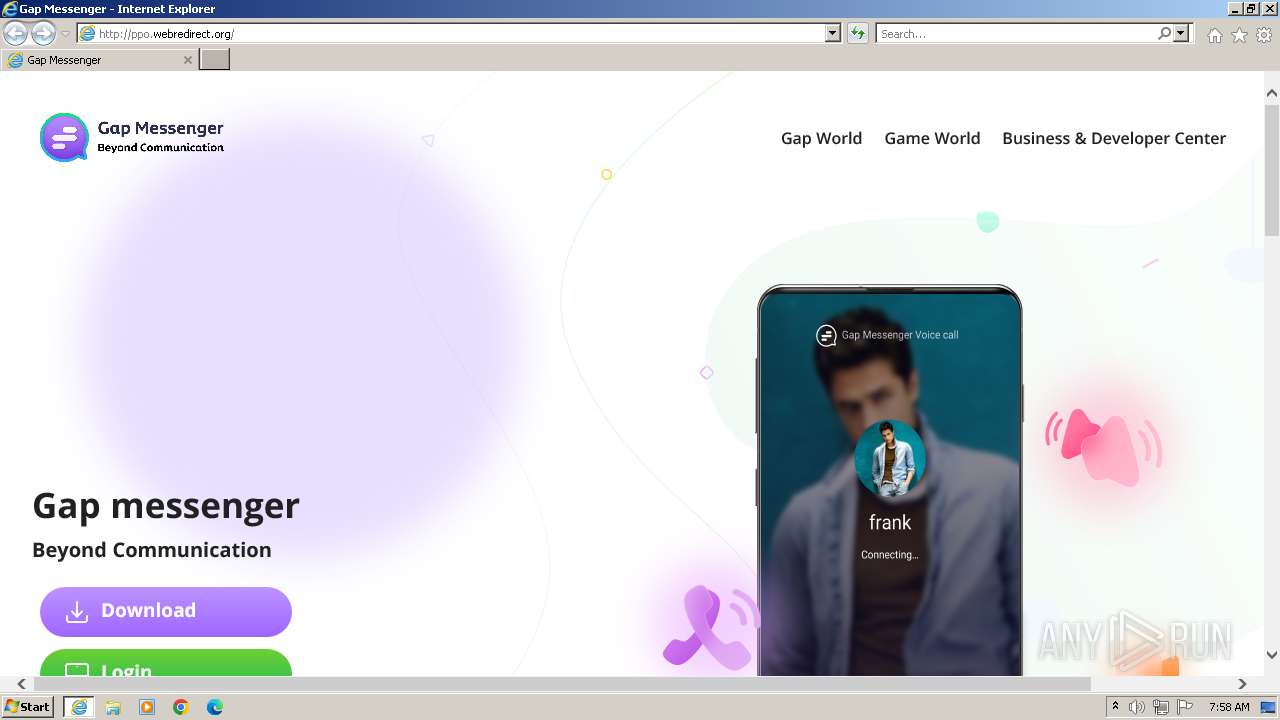Image resolution: width=1280 pixels, height=720 pixels.
Task: Click the Gap messenger heading
Action: click(x=166, y=506)
